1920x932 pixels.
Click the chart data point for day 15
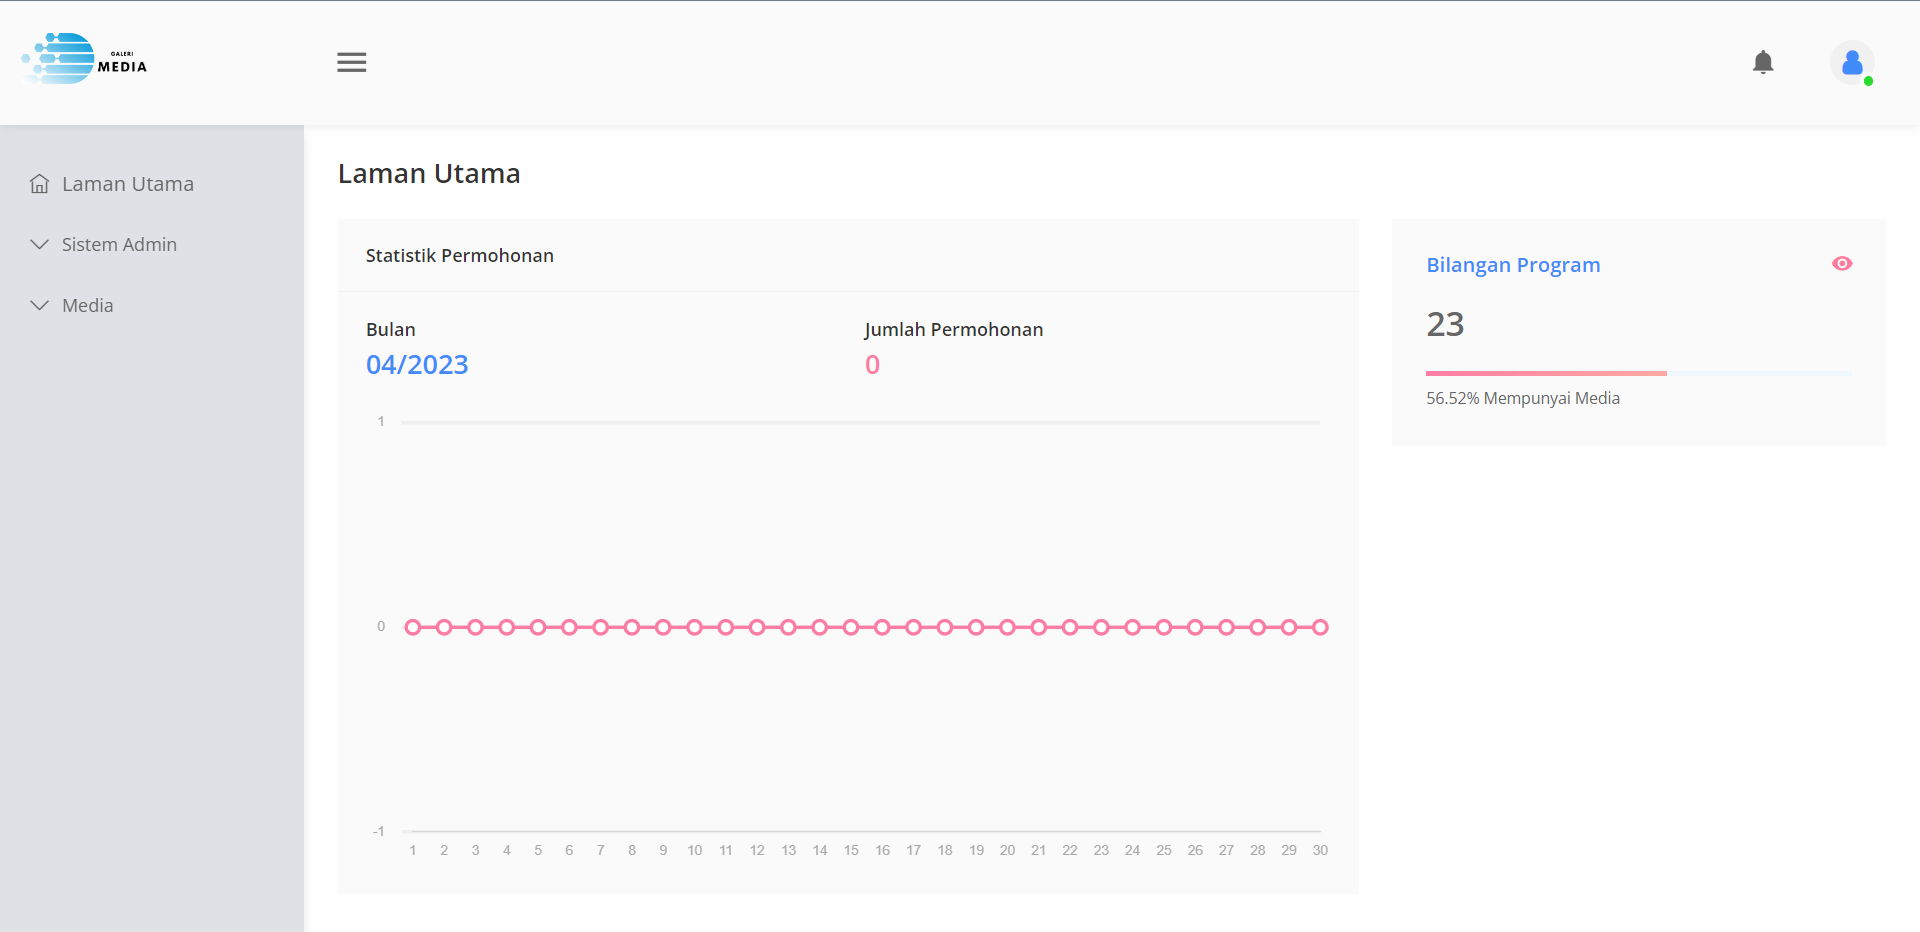click(x=851, y=627)
